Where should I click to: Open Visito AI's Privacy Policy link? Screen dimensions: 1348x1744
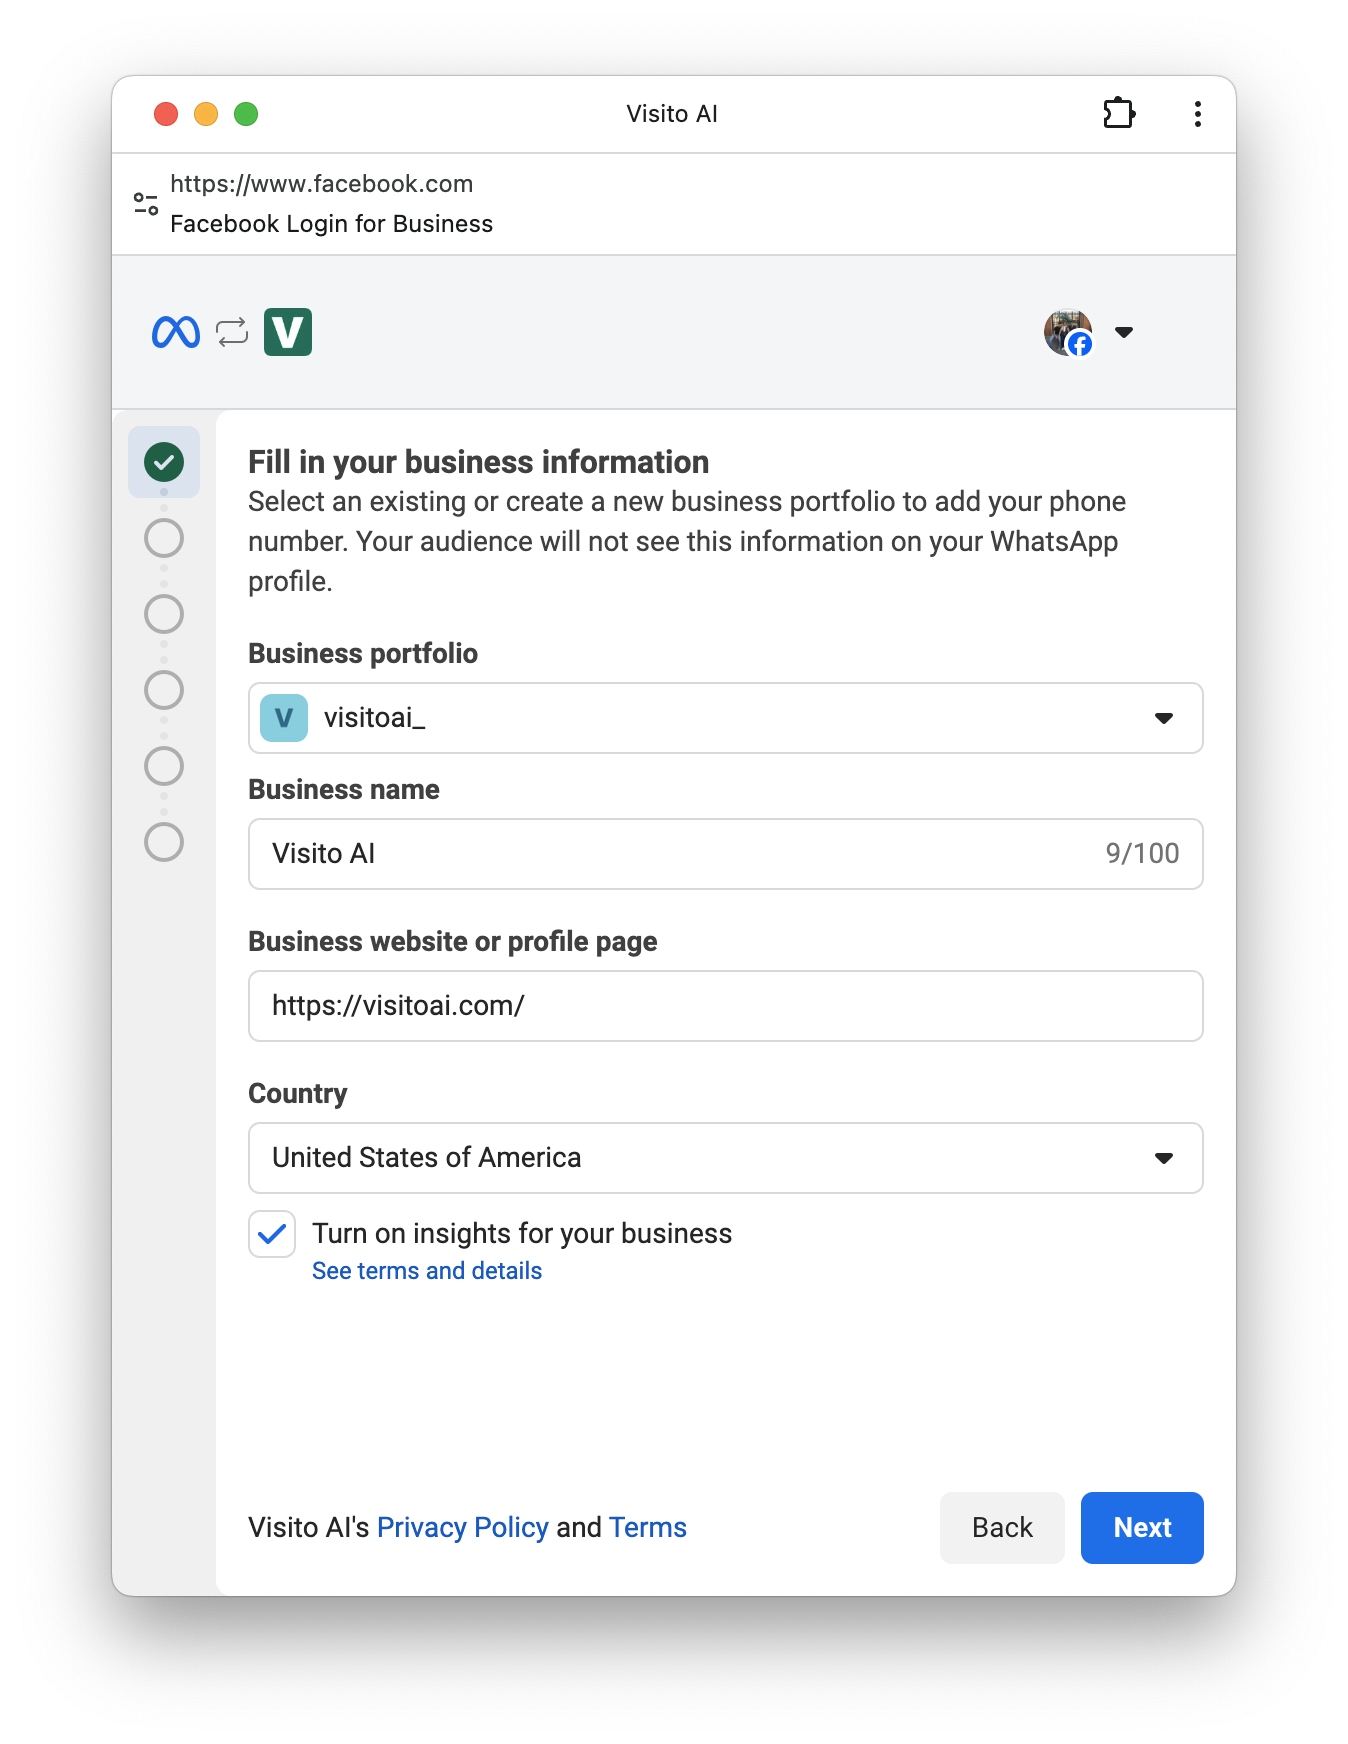click(x=463, y=1528)
